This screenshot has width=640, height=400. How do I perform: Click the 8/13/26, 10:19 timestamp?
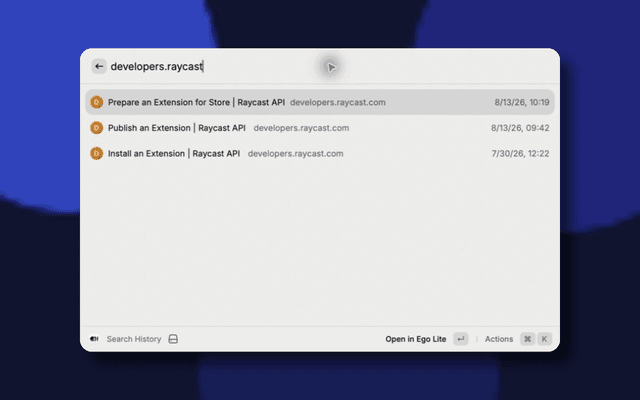click(522, 102)
